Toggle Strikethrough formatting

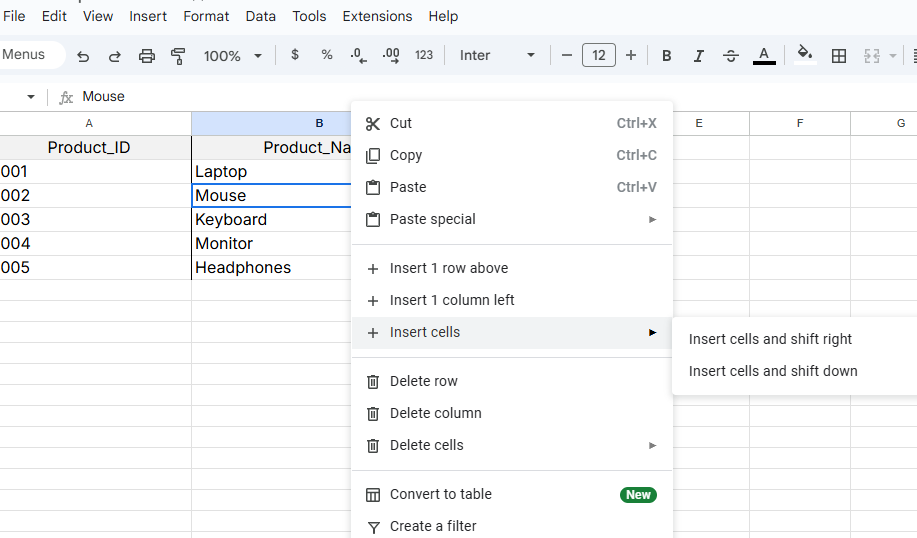[x=730, y=56]
